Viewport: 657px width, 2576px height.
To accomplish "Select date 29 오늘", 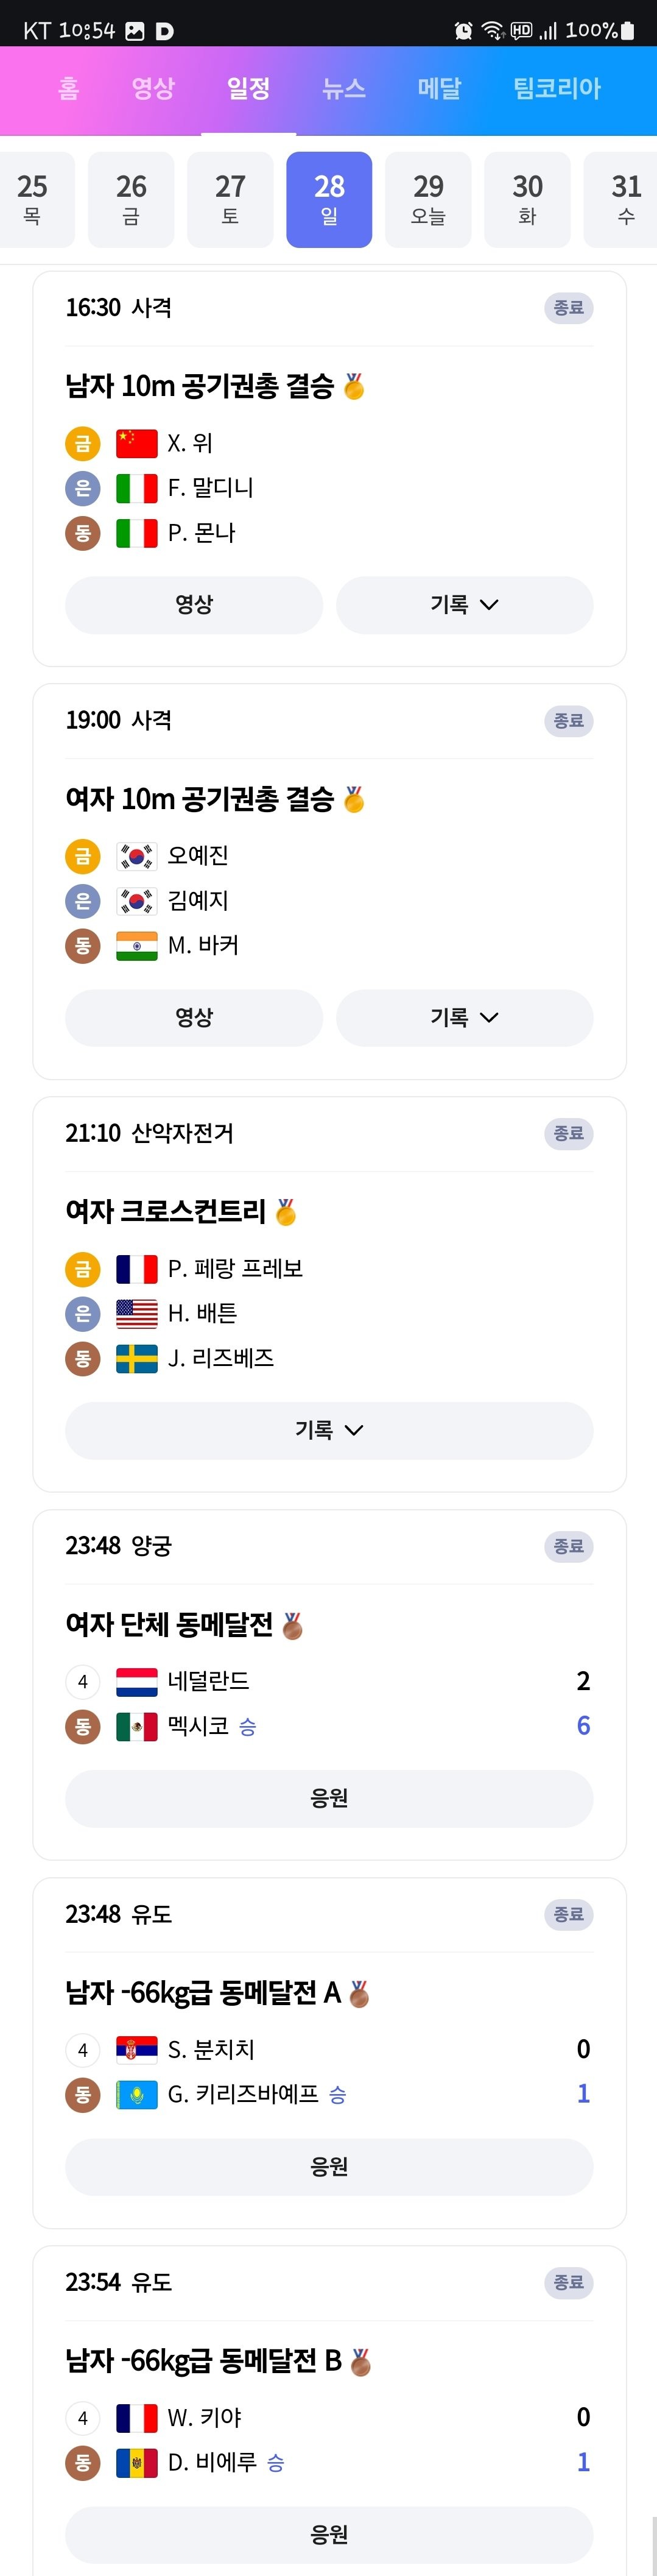I will point(428,199).
